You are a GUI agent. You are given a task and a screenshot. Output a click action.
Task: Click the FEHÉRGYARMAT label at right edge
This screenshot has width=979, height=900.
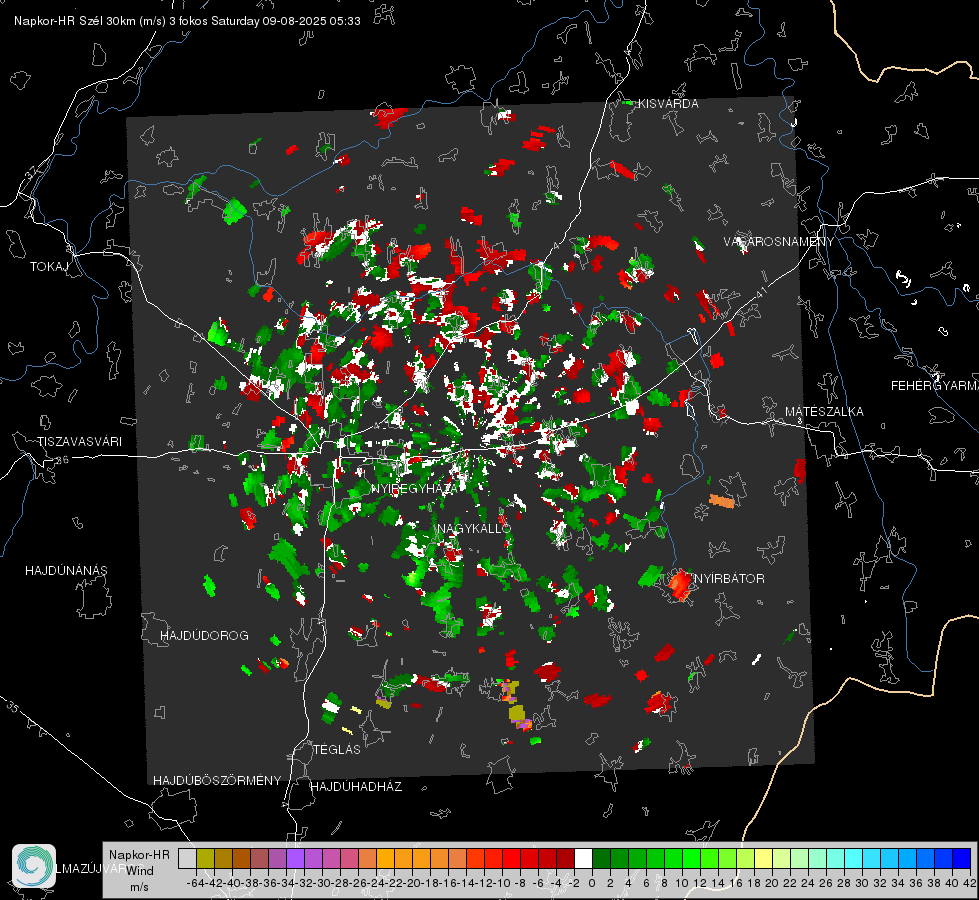935,386
